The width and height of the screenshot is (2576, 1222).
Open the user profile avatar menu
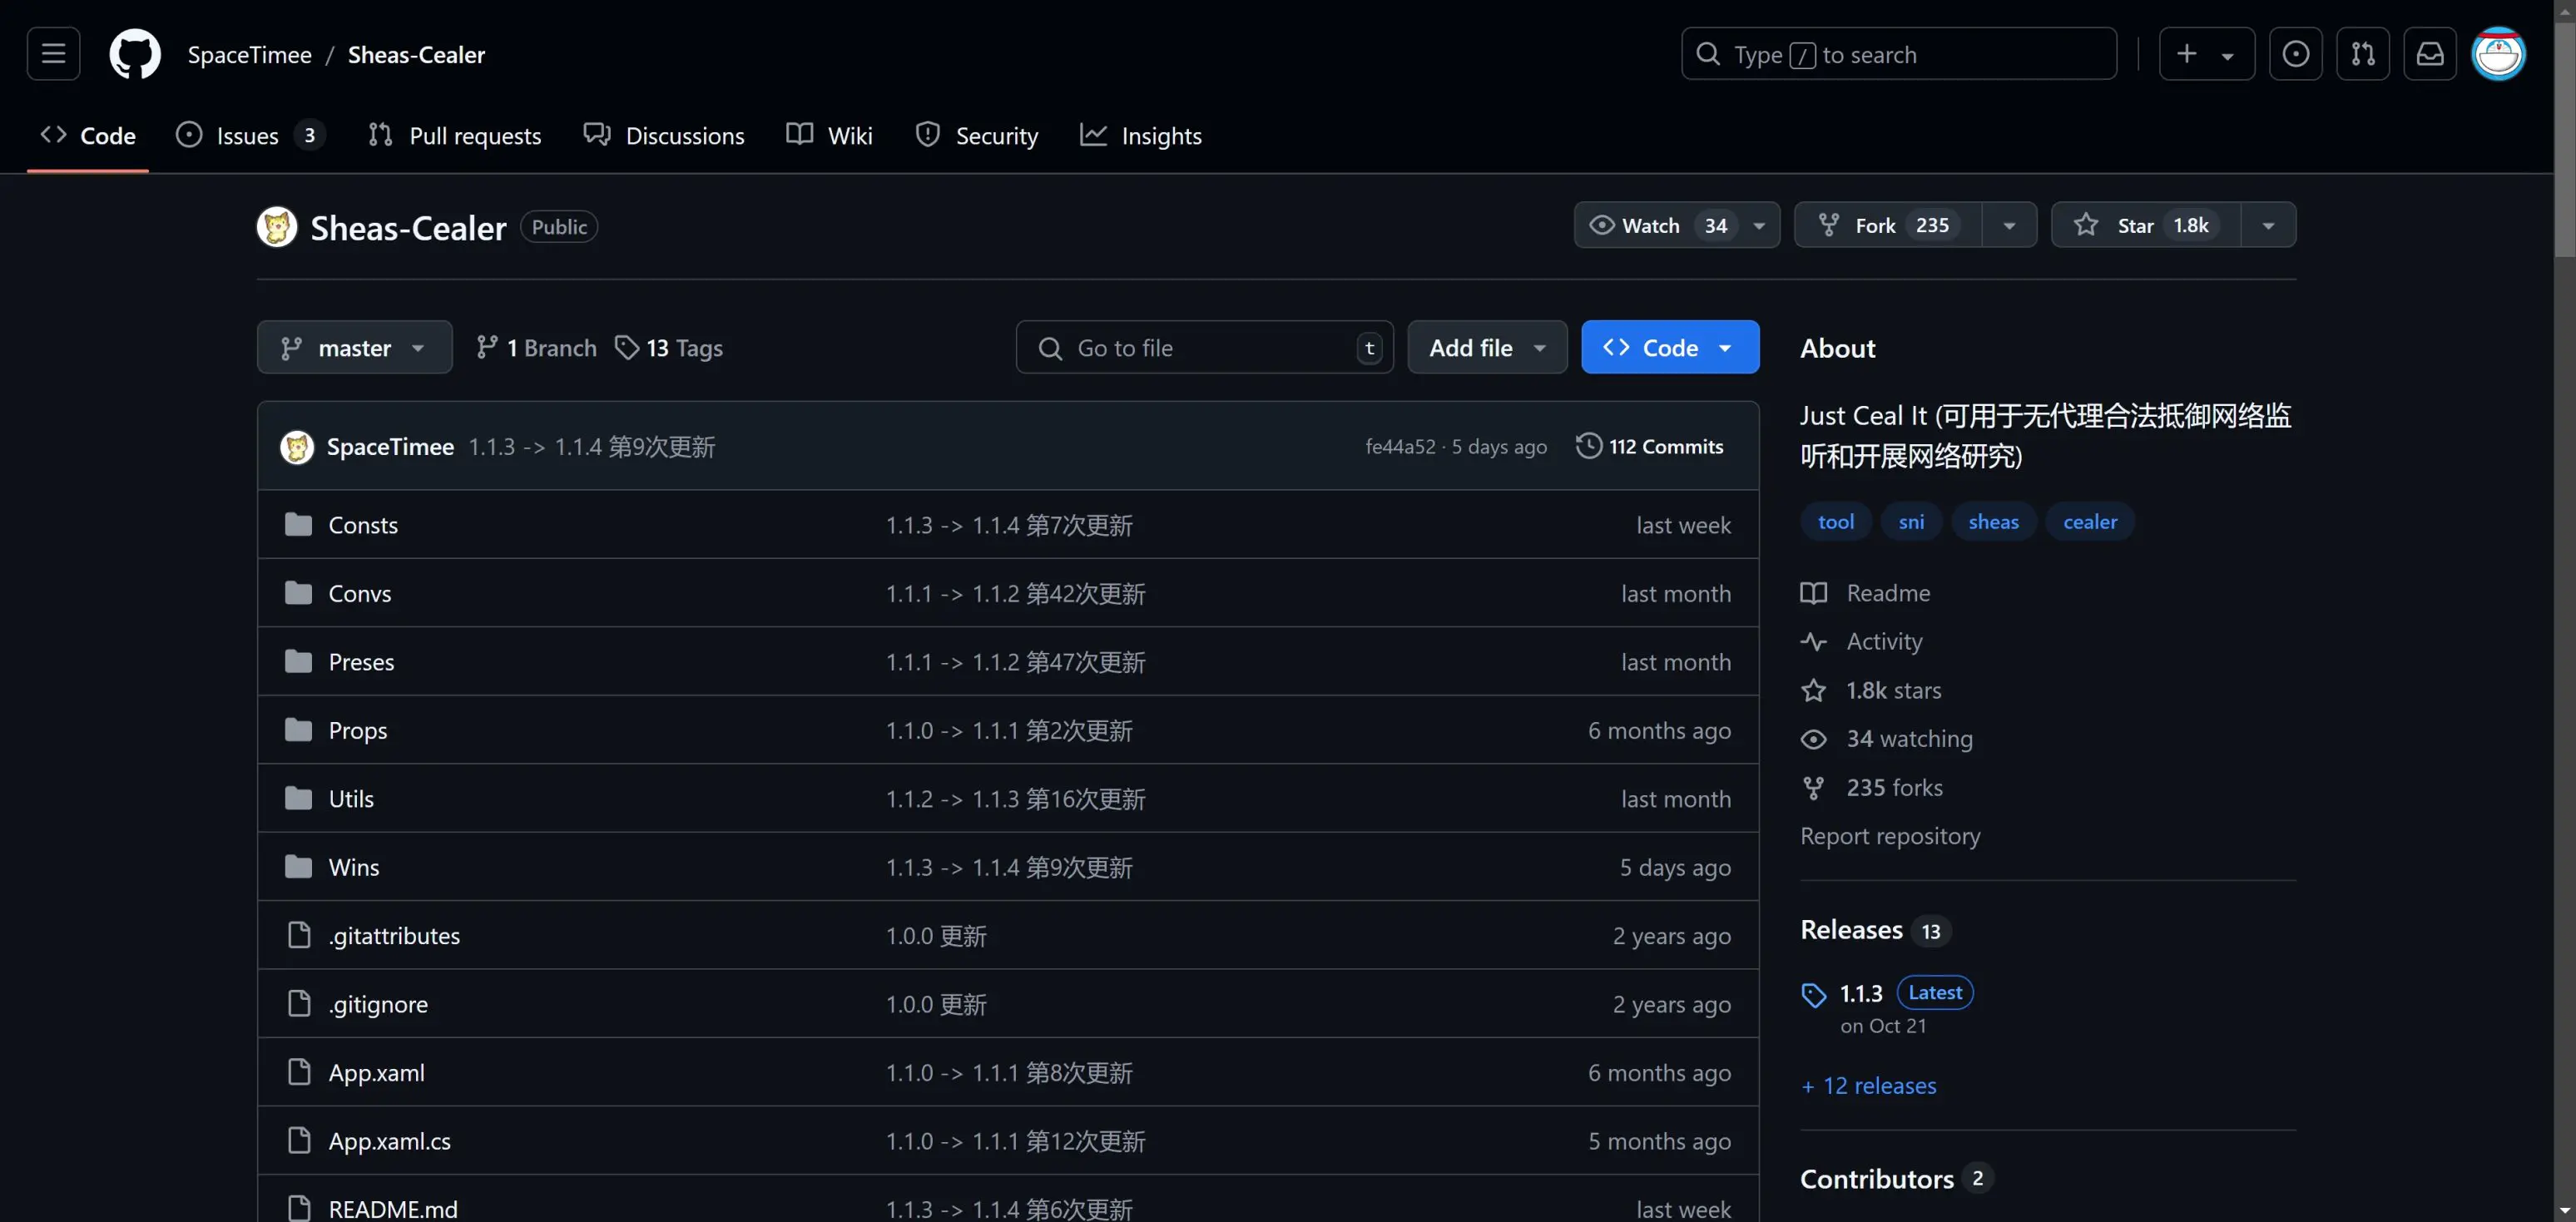[x=2497, y=54]
